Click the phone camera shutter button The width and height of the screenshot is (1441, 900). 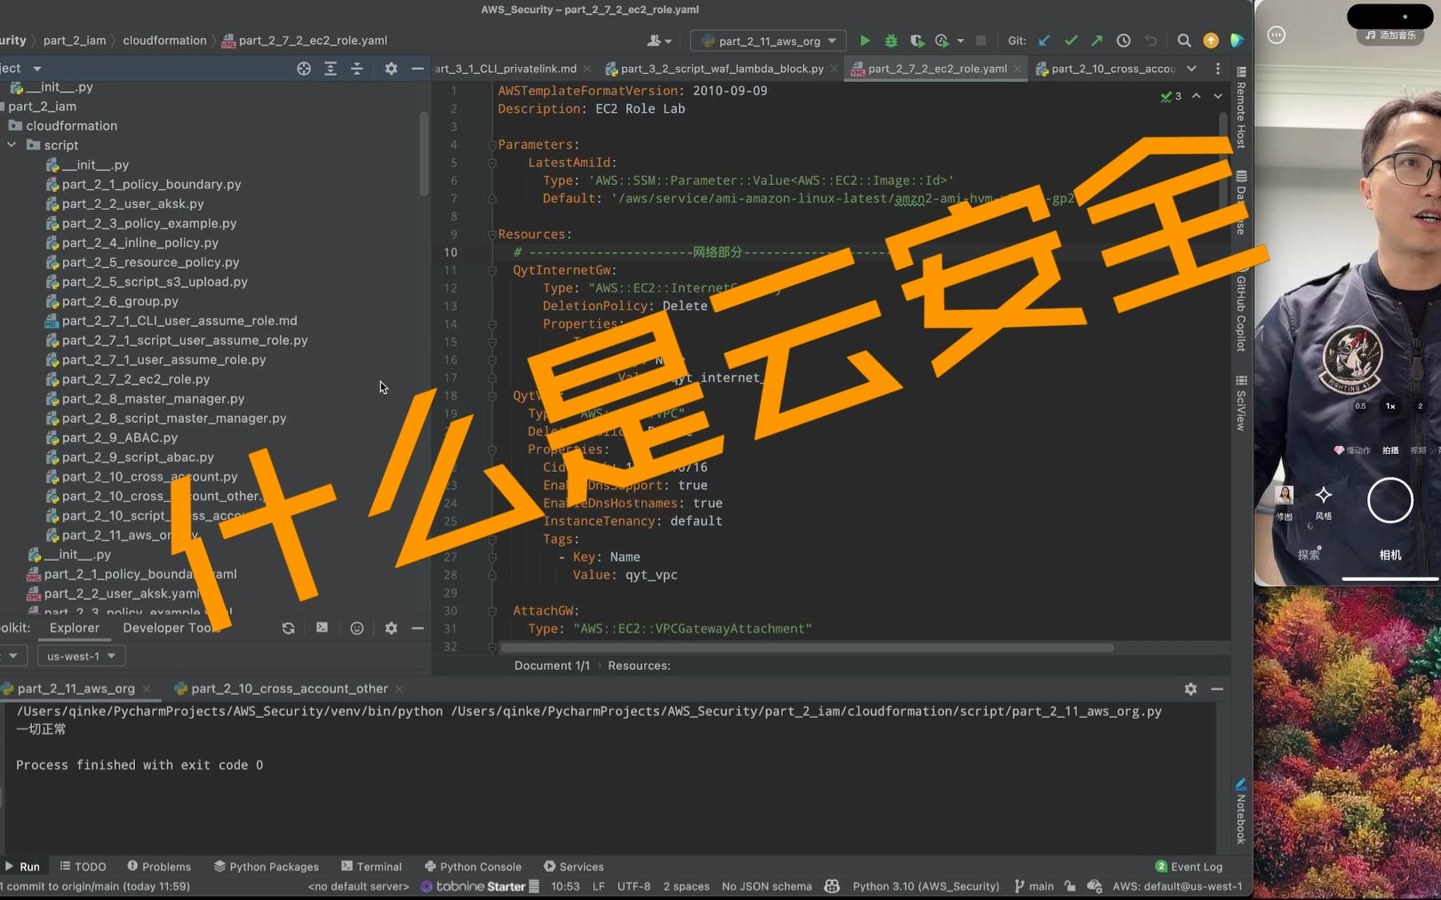pyautogui.click(x=1390, y=501)
